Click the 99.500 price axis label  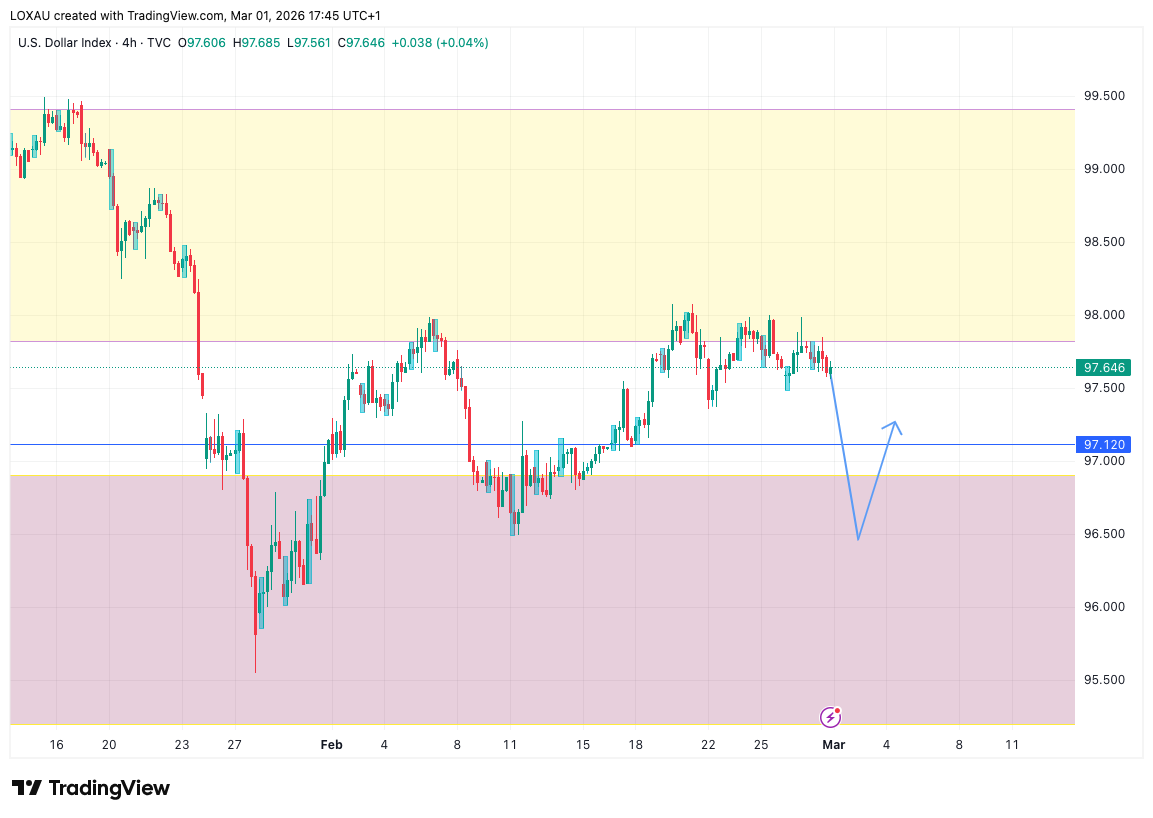[x=1105, y=96]
